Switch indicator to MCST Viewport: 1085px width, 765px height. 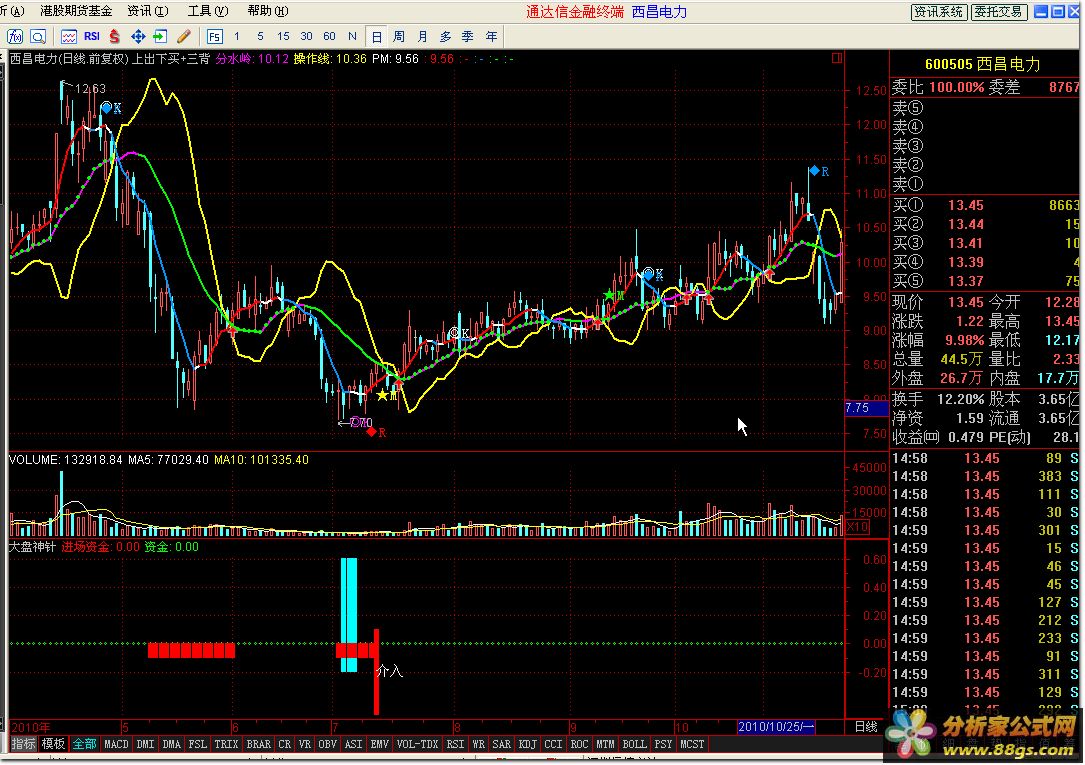pyautogui.click(x=692, y=744)
